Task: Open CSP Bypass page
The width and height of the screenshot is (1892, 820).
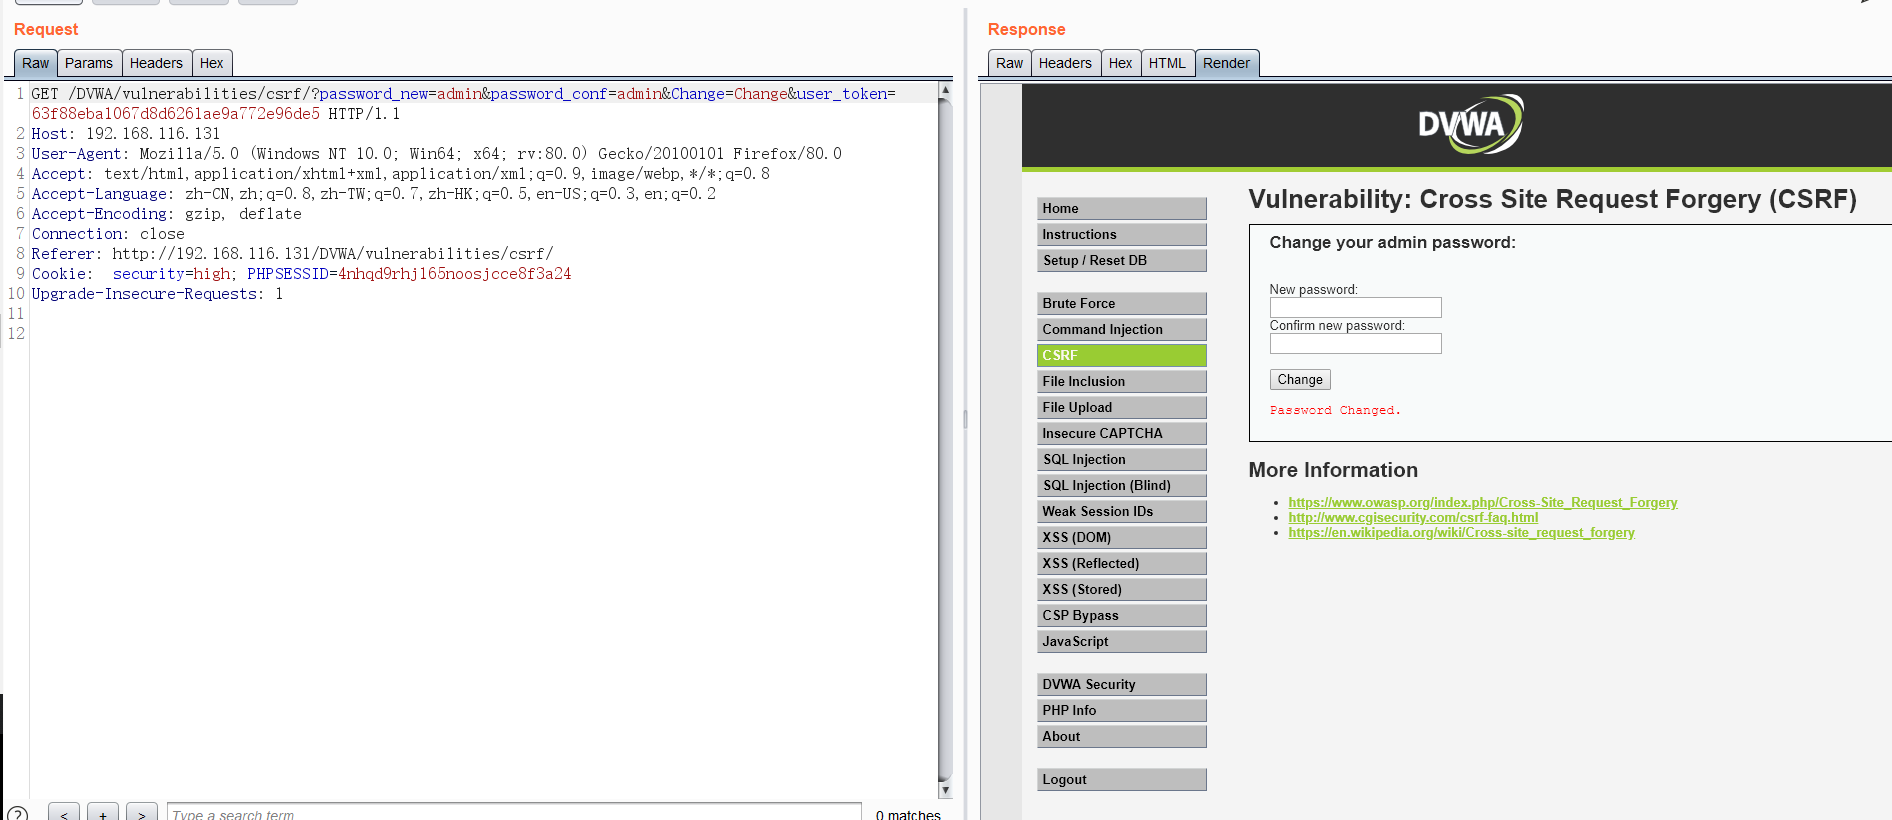Action: (x=1121, y=615)
